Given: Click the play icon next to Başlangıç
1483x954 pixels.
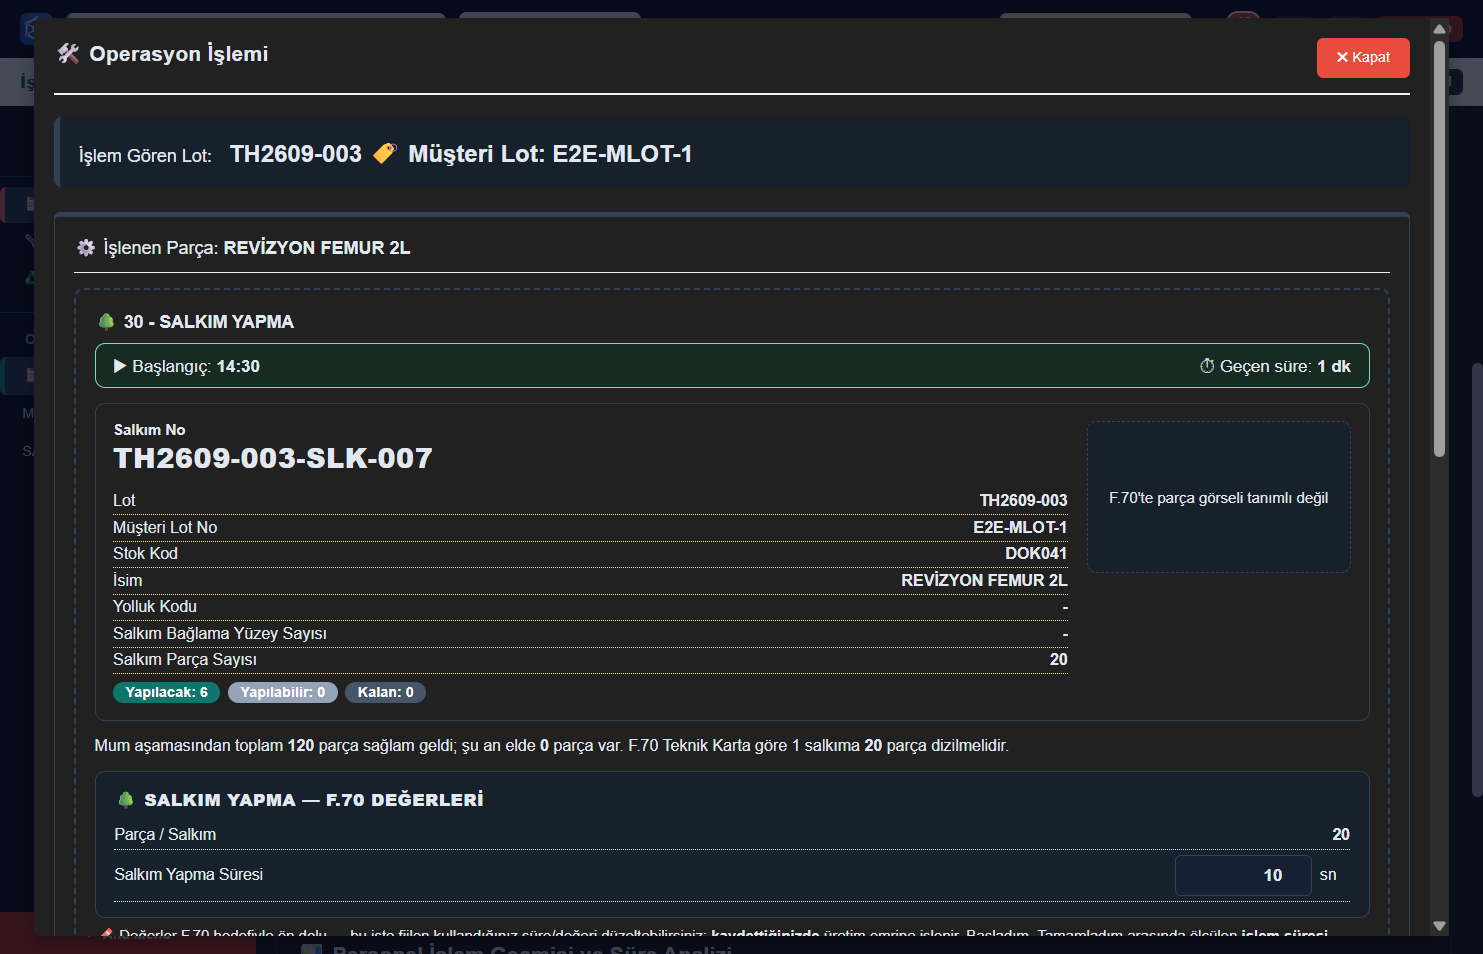Looking at the screenshot, I should [x=120, y=367].
